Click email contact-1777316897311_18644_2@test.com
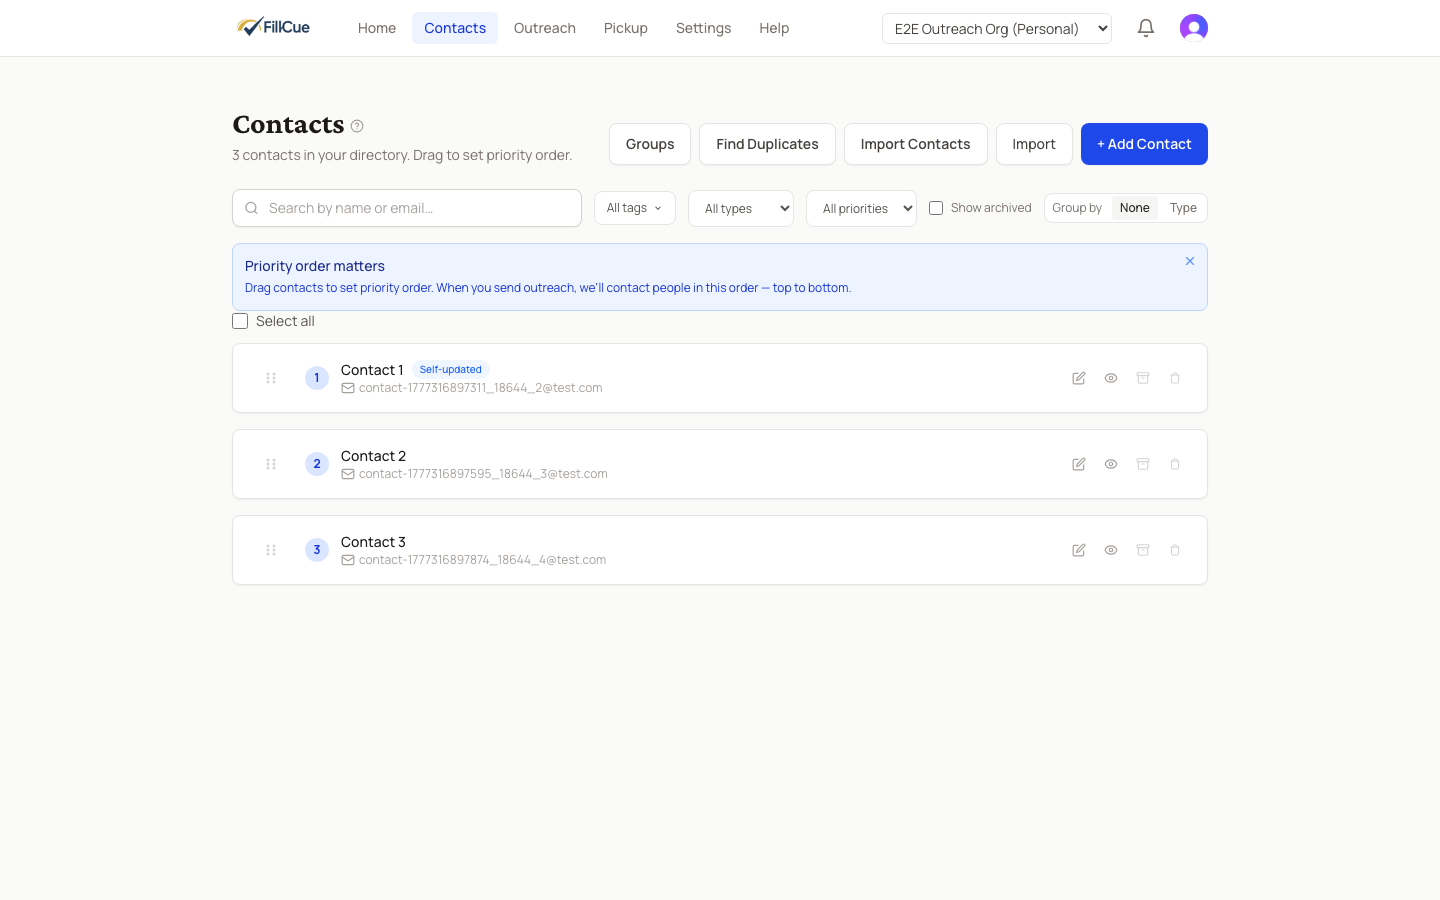1440x900 pixels. (481, 388)
